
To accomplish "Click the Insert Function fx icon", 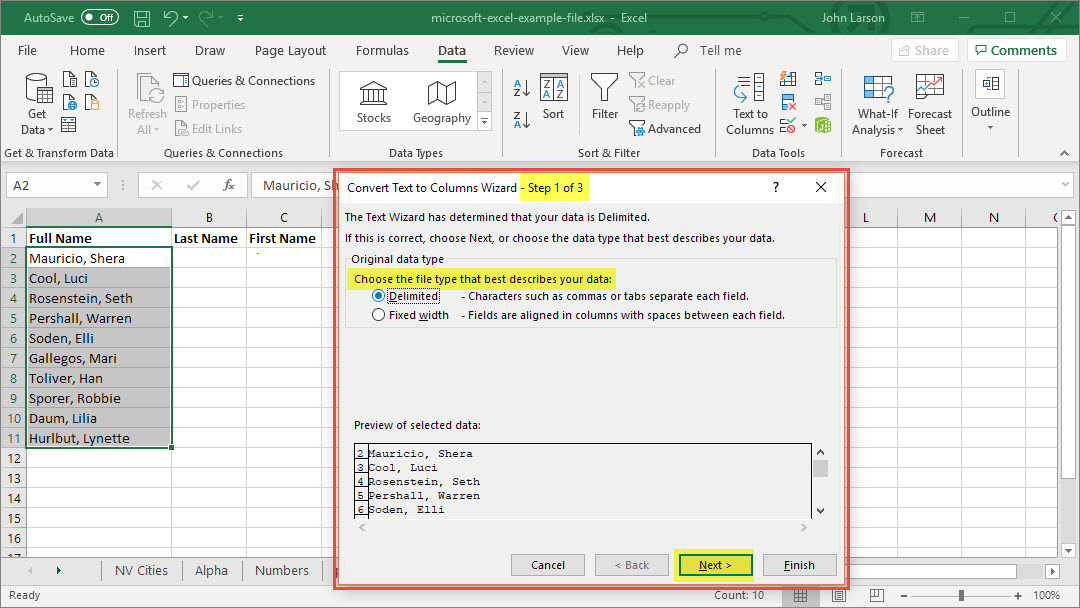I will point(229,185).
